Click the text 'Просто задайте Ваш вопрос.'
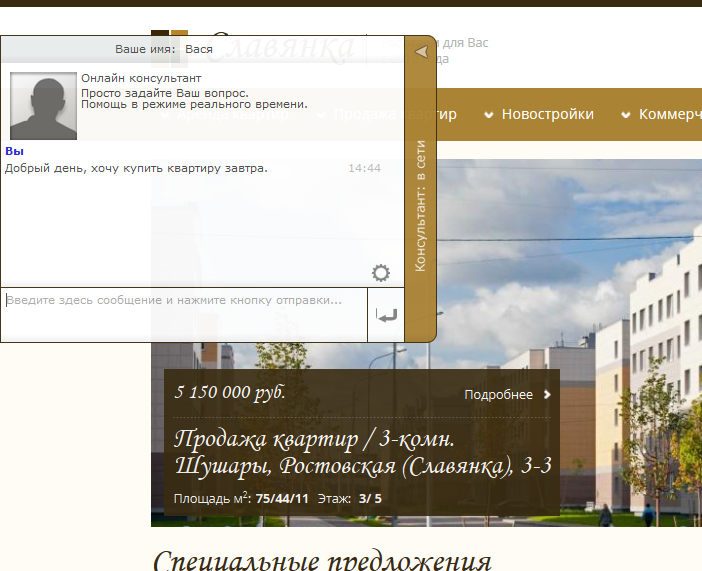Viewport: 702px width, 571px height. (165, 93)
